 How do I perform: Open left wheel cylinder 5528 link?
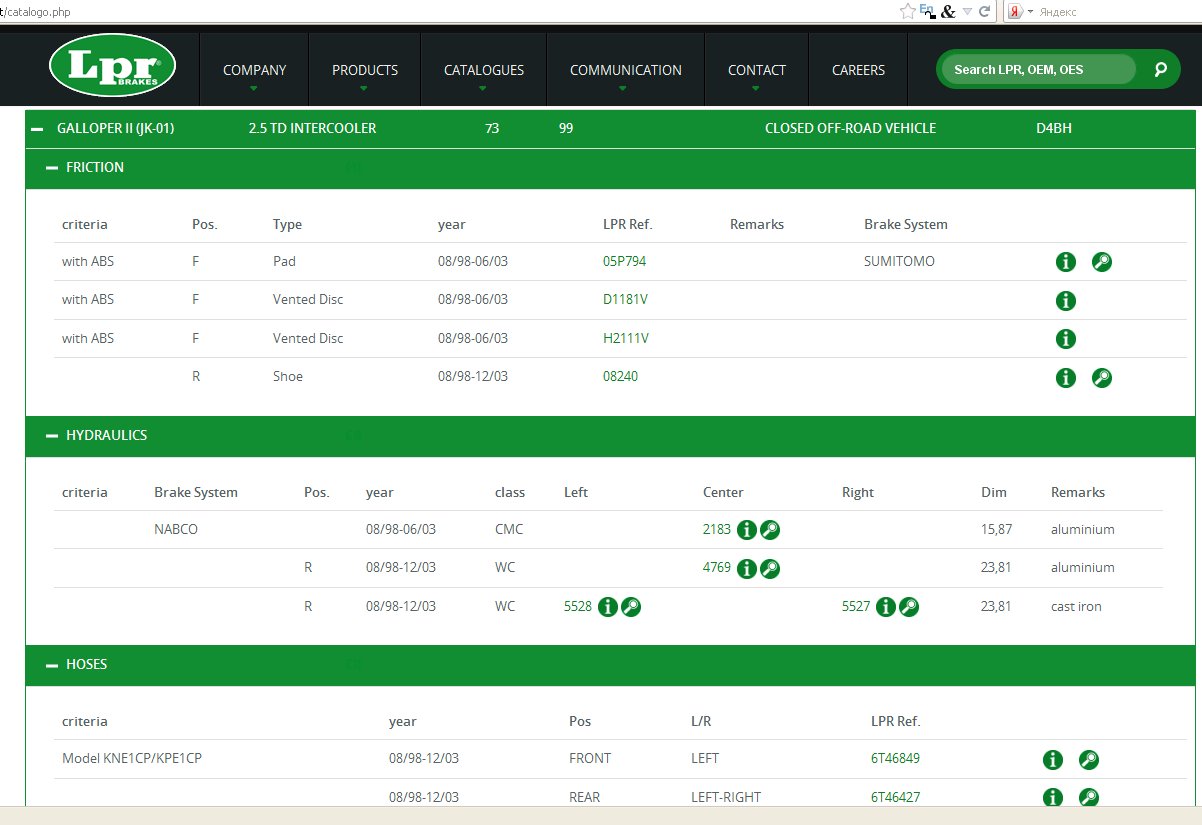click(x=578, y=606)
